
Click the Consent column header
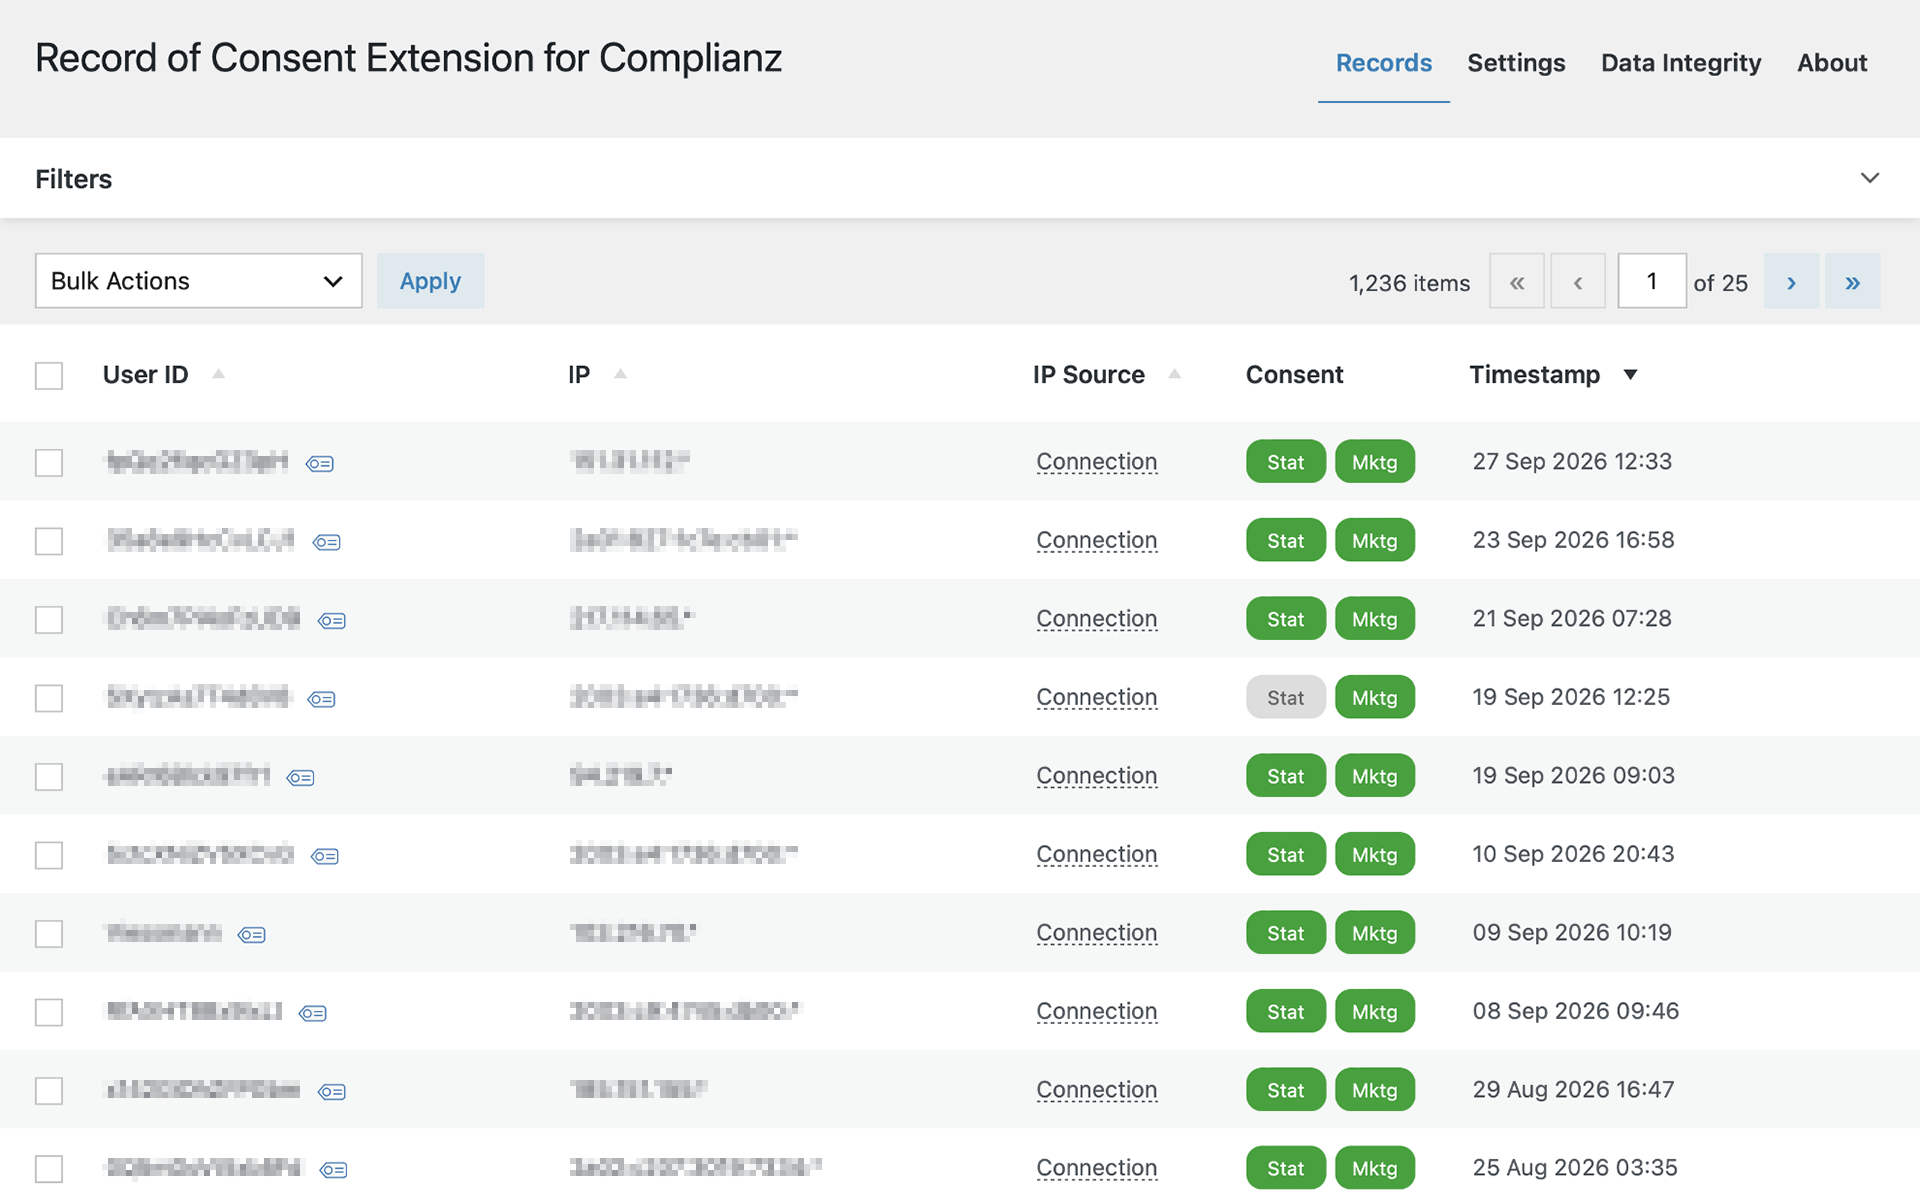(x=1294, y=374)
